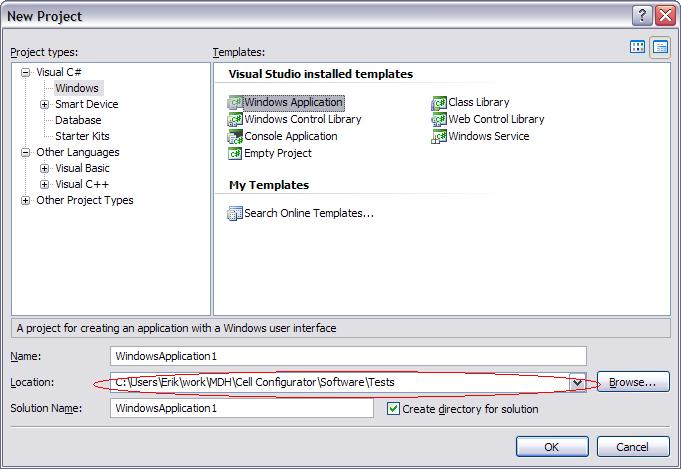The image size is (681, 469).
Task: Expand the Other Project Types node
Action: pos(26,201)
